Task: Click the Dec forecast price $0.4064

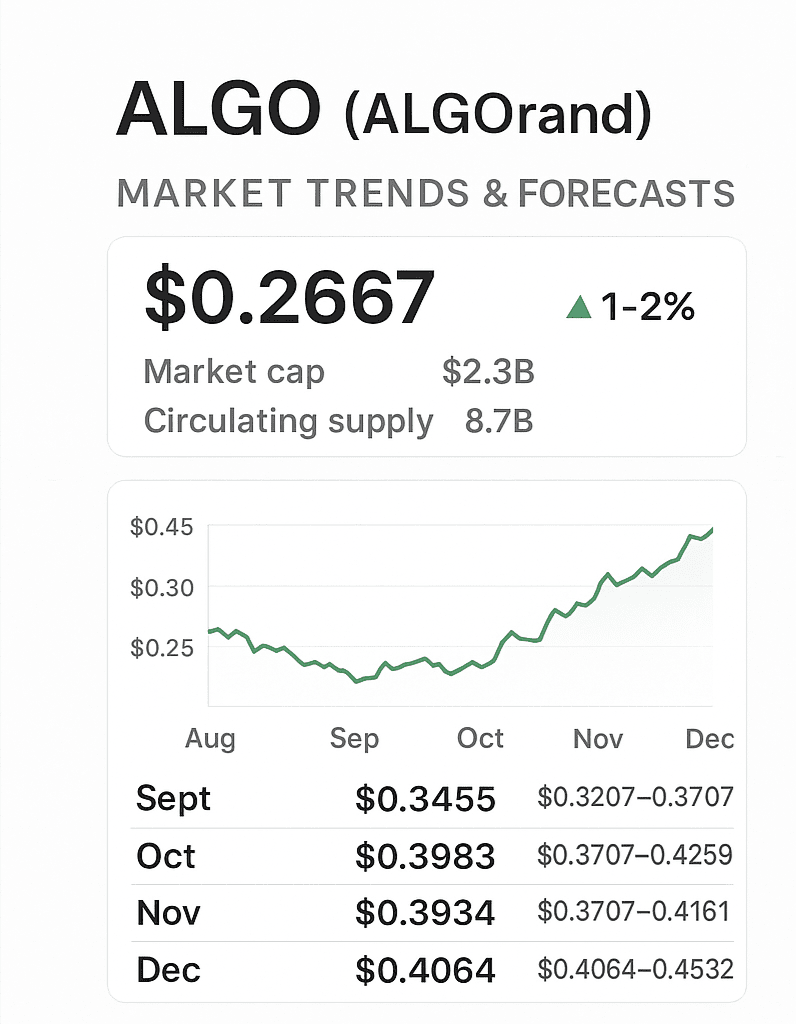Action: [x=425, y=971]
